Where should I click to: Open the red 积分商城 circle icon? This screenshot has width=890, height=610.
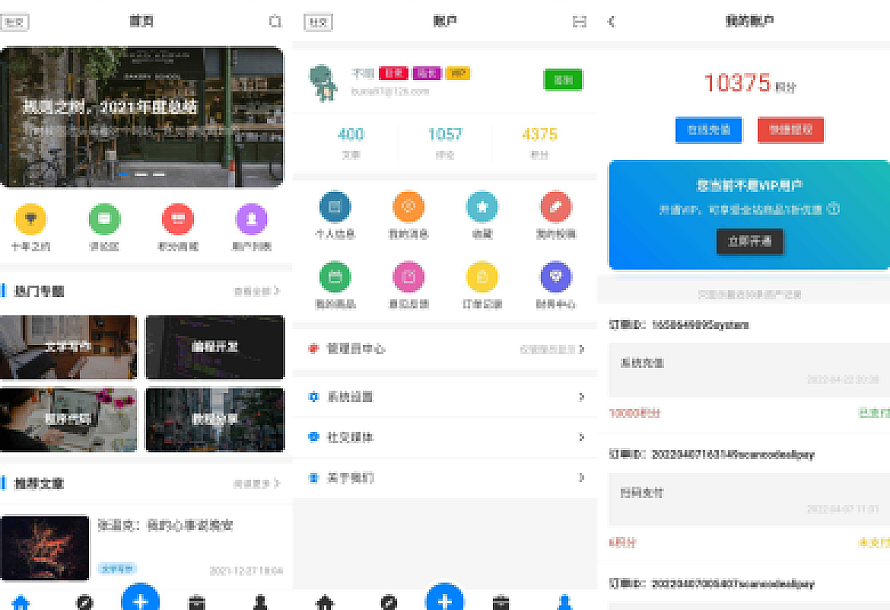(x=178, y=219)
